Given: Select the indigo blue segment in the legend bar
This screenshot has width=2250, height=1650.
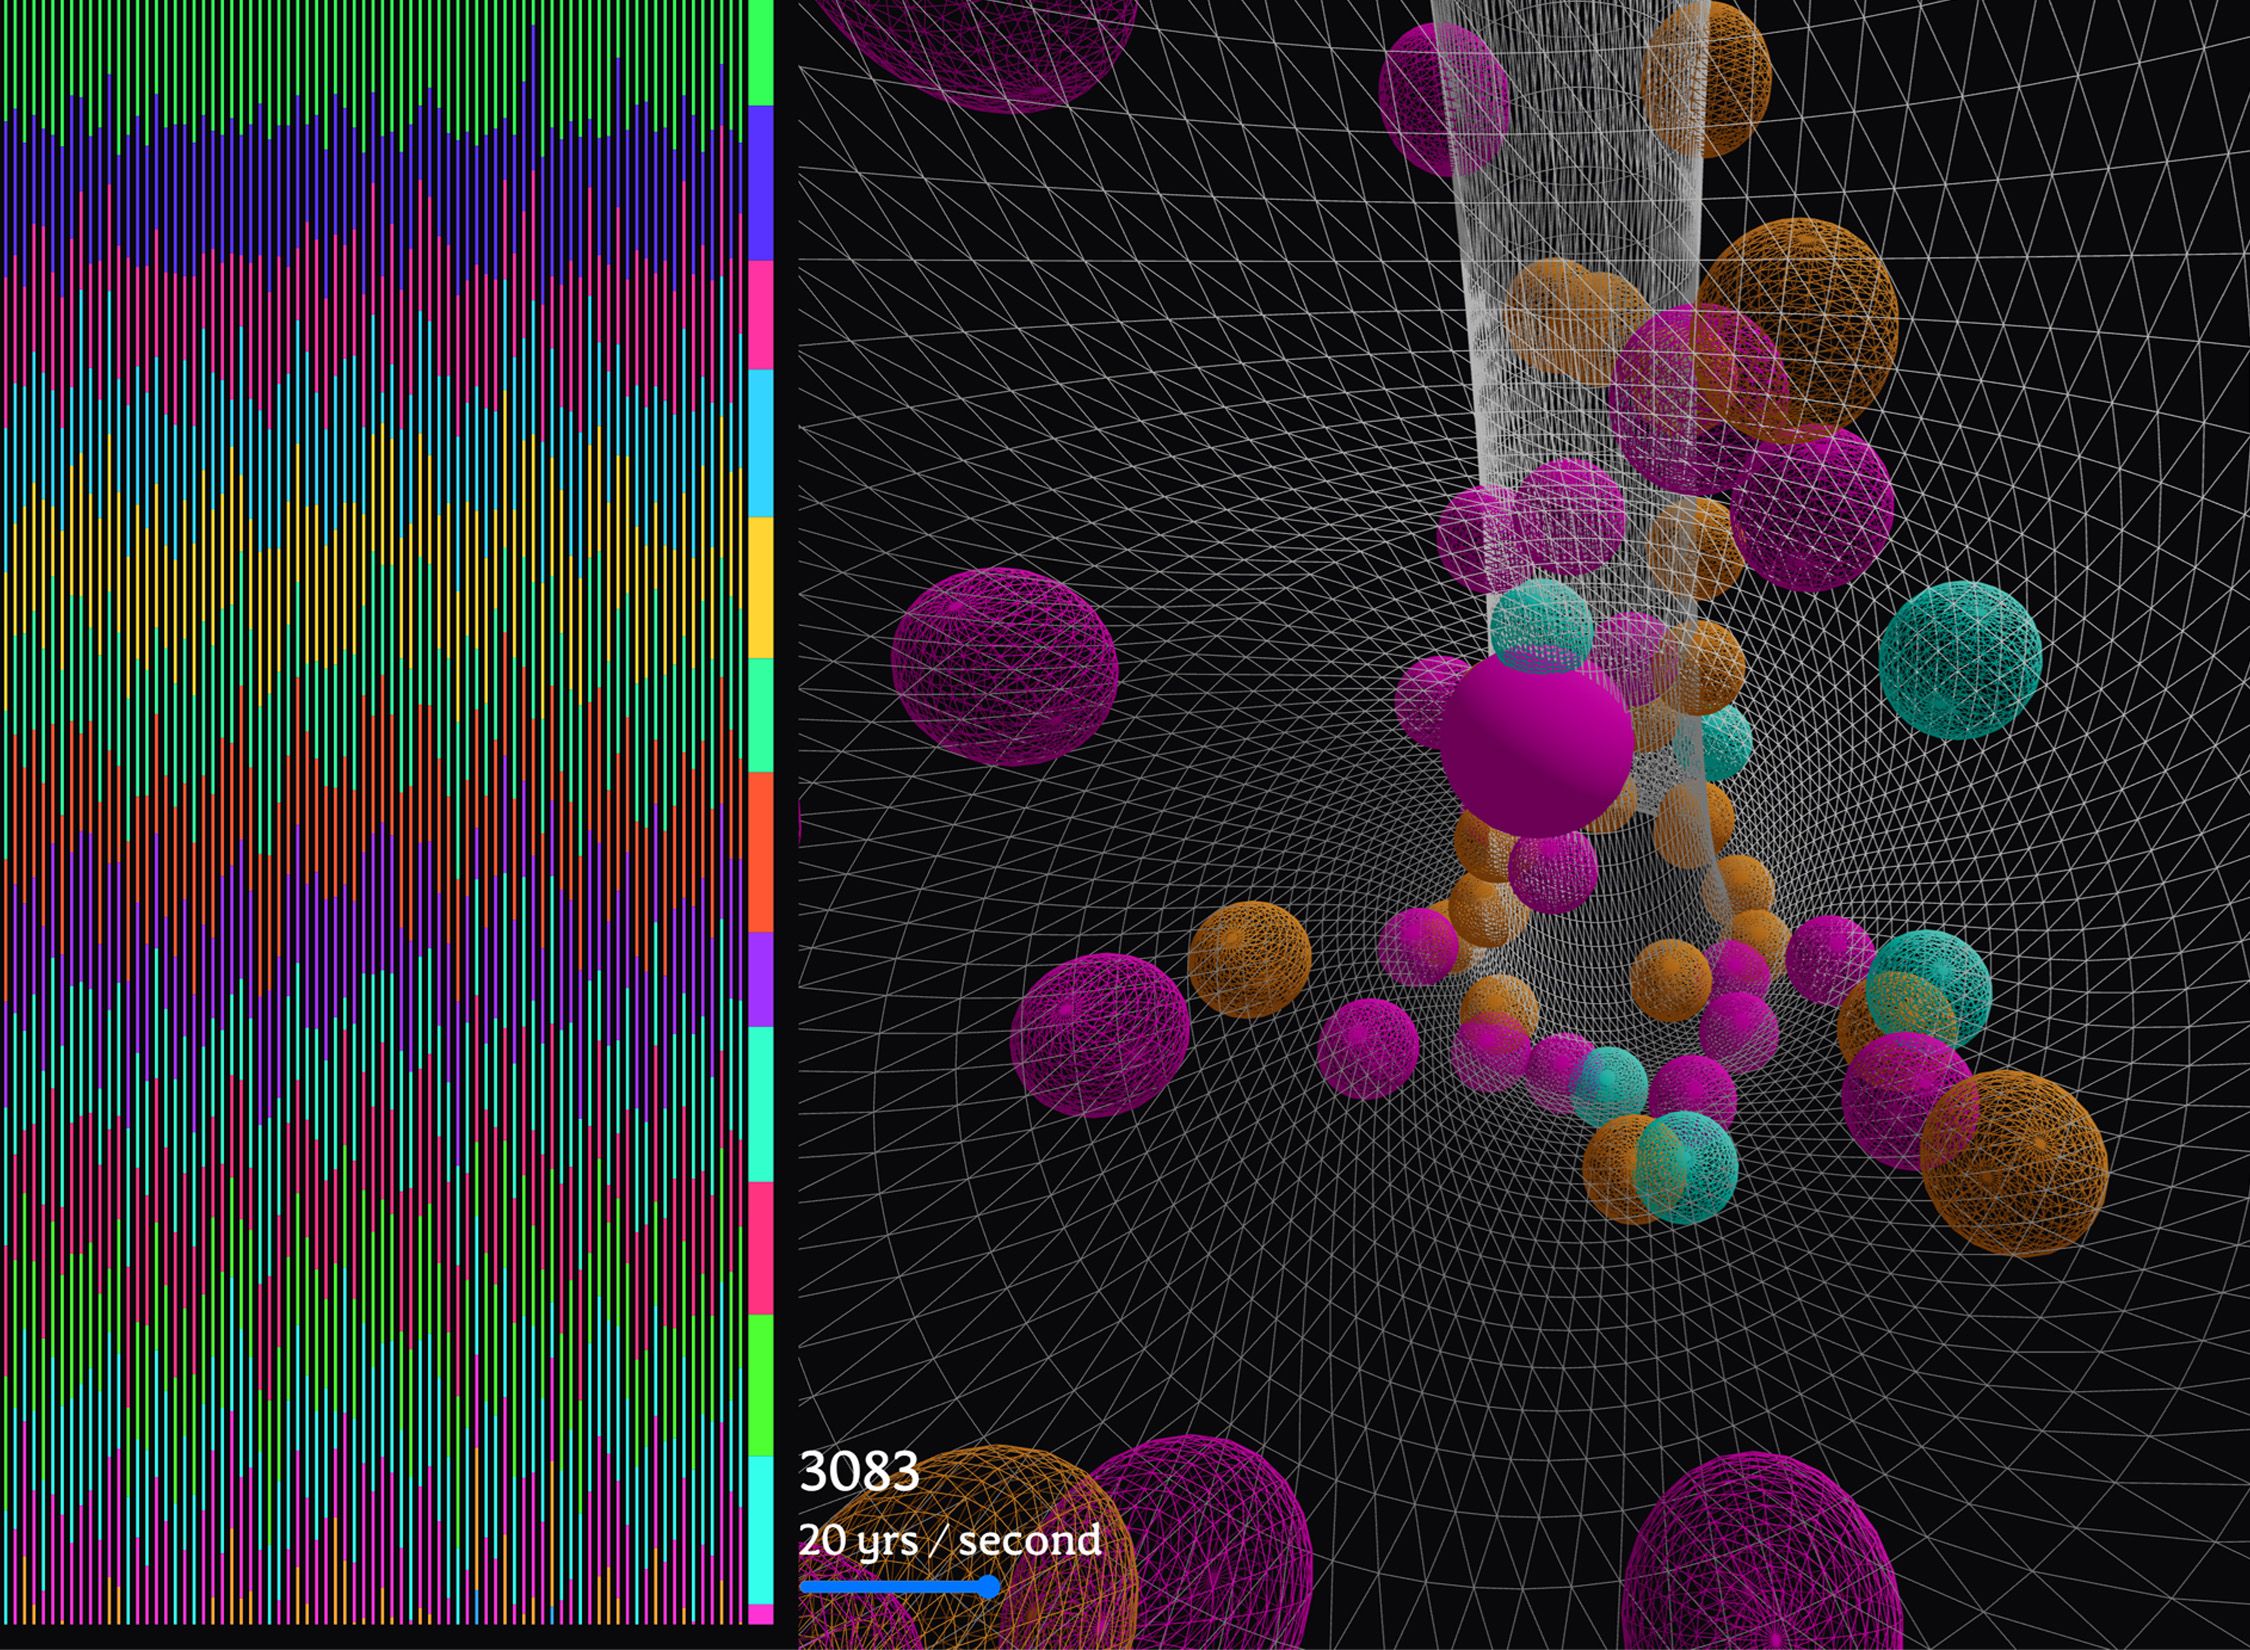Looking at the screenshot, I should pos(761,183).
